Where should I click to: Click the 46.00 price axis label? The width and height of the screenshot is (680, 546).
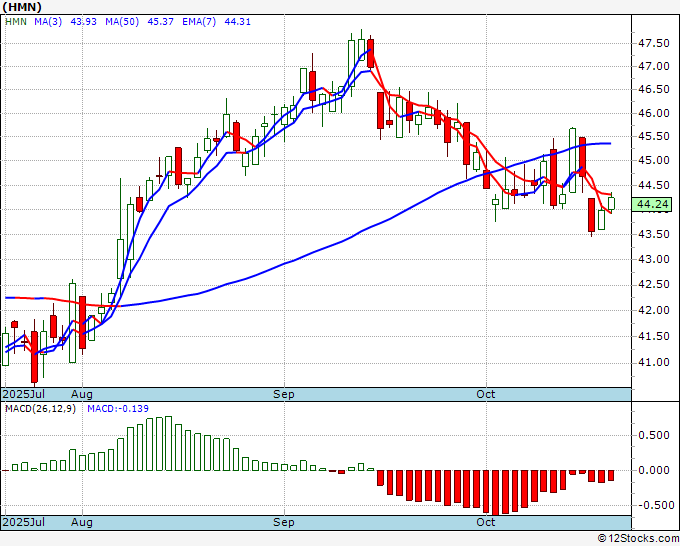[654, 113]
